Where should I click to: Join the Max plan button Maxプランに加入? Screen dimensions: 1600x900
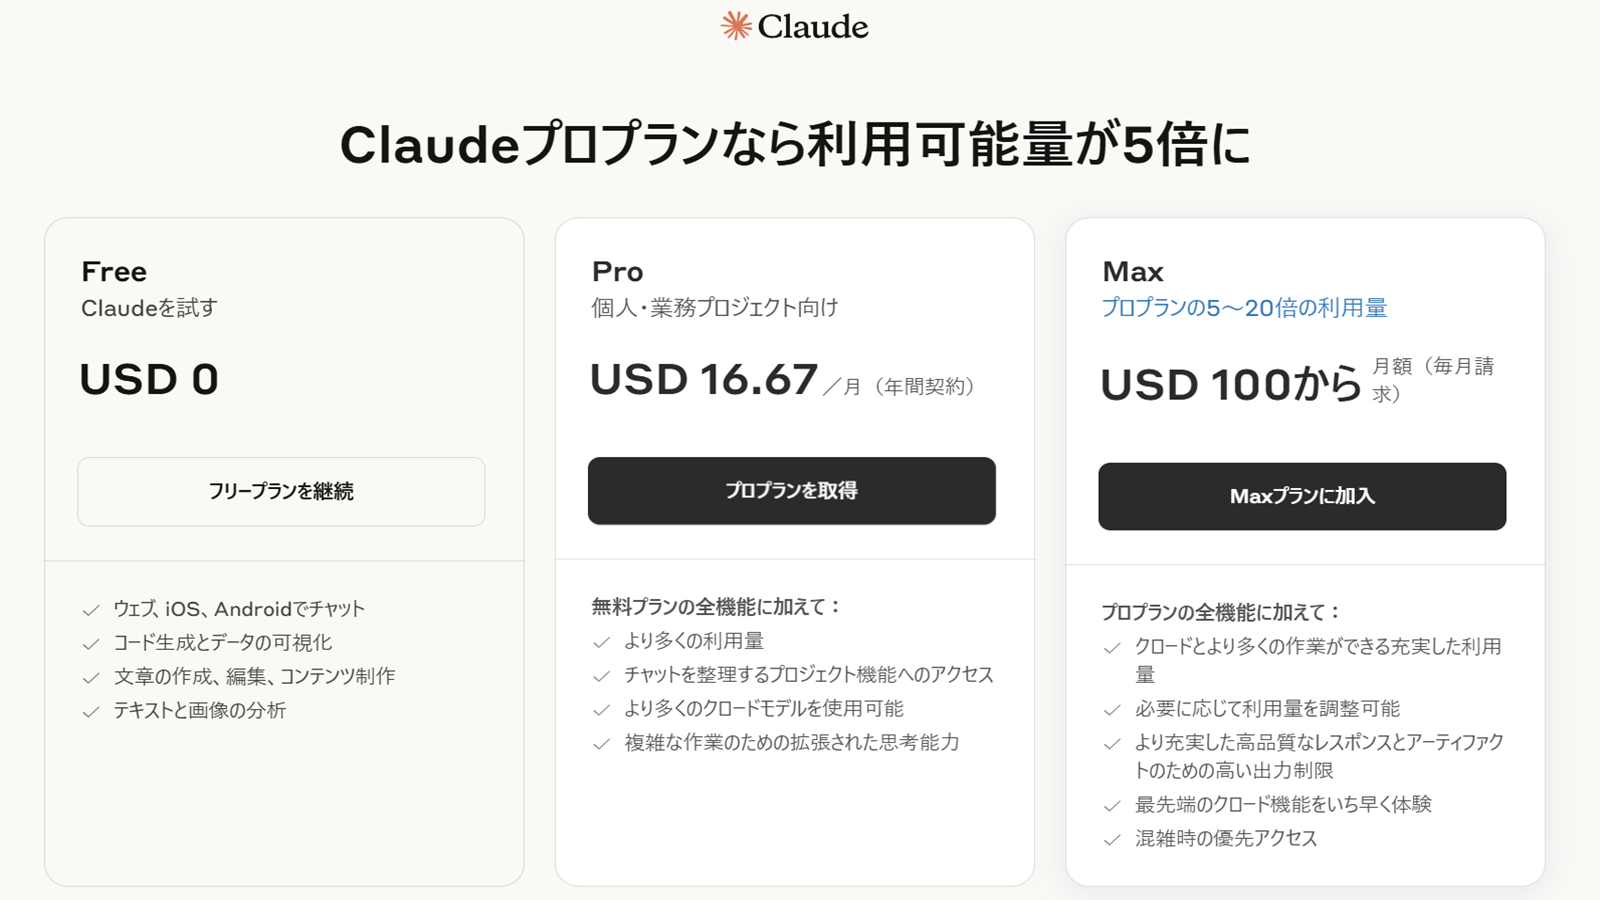[x=1302, y=496]
